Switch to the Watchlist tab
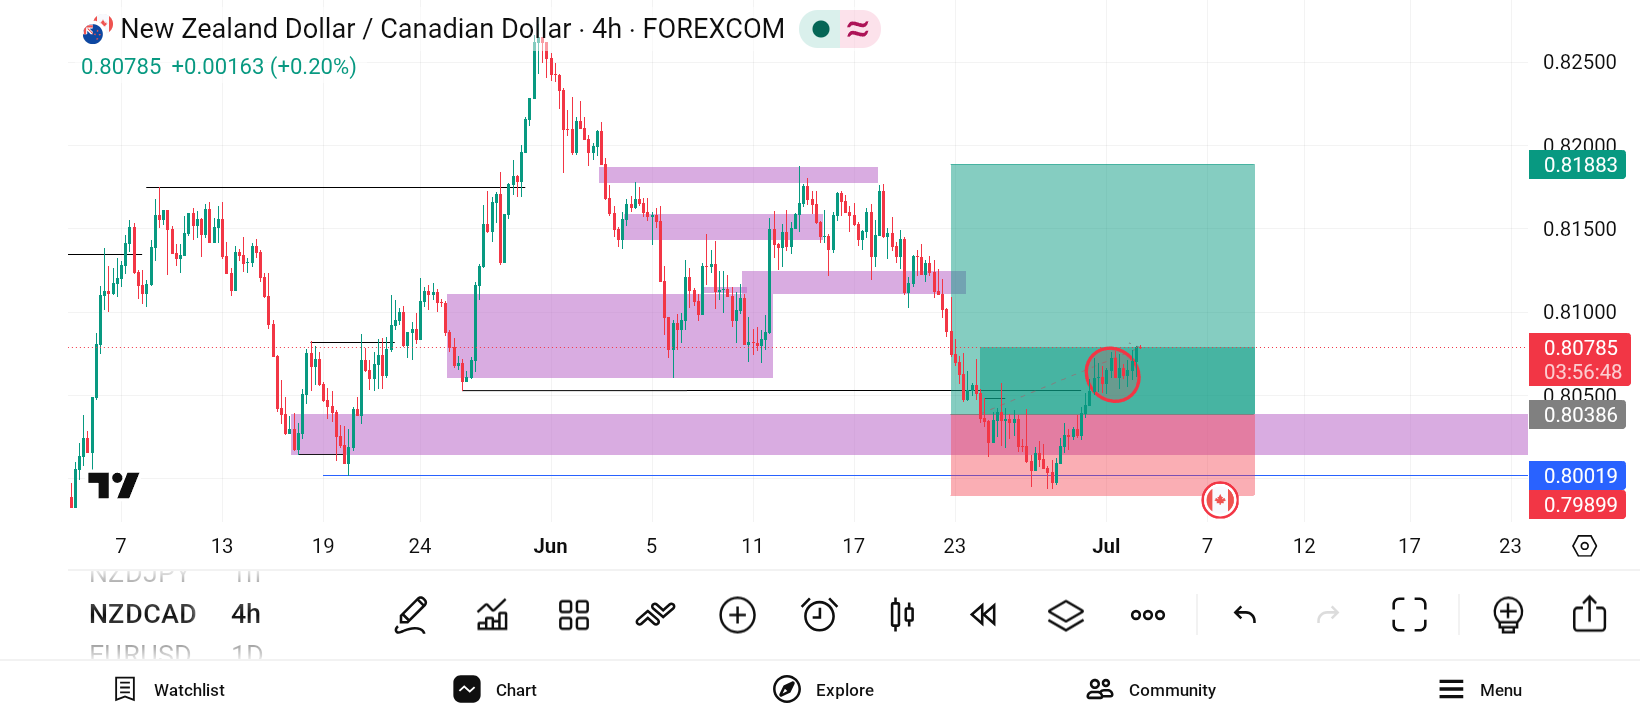The image size is (1640, 720). pos(169,690)
